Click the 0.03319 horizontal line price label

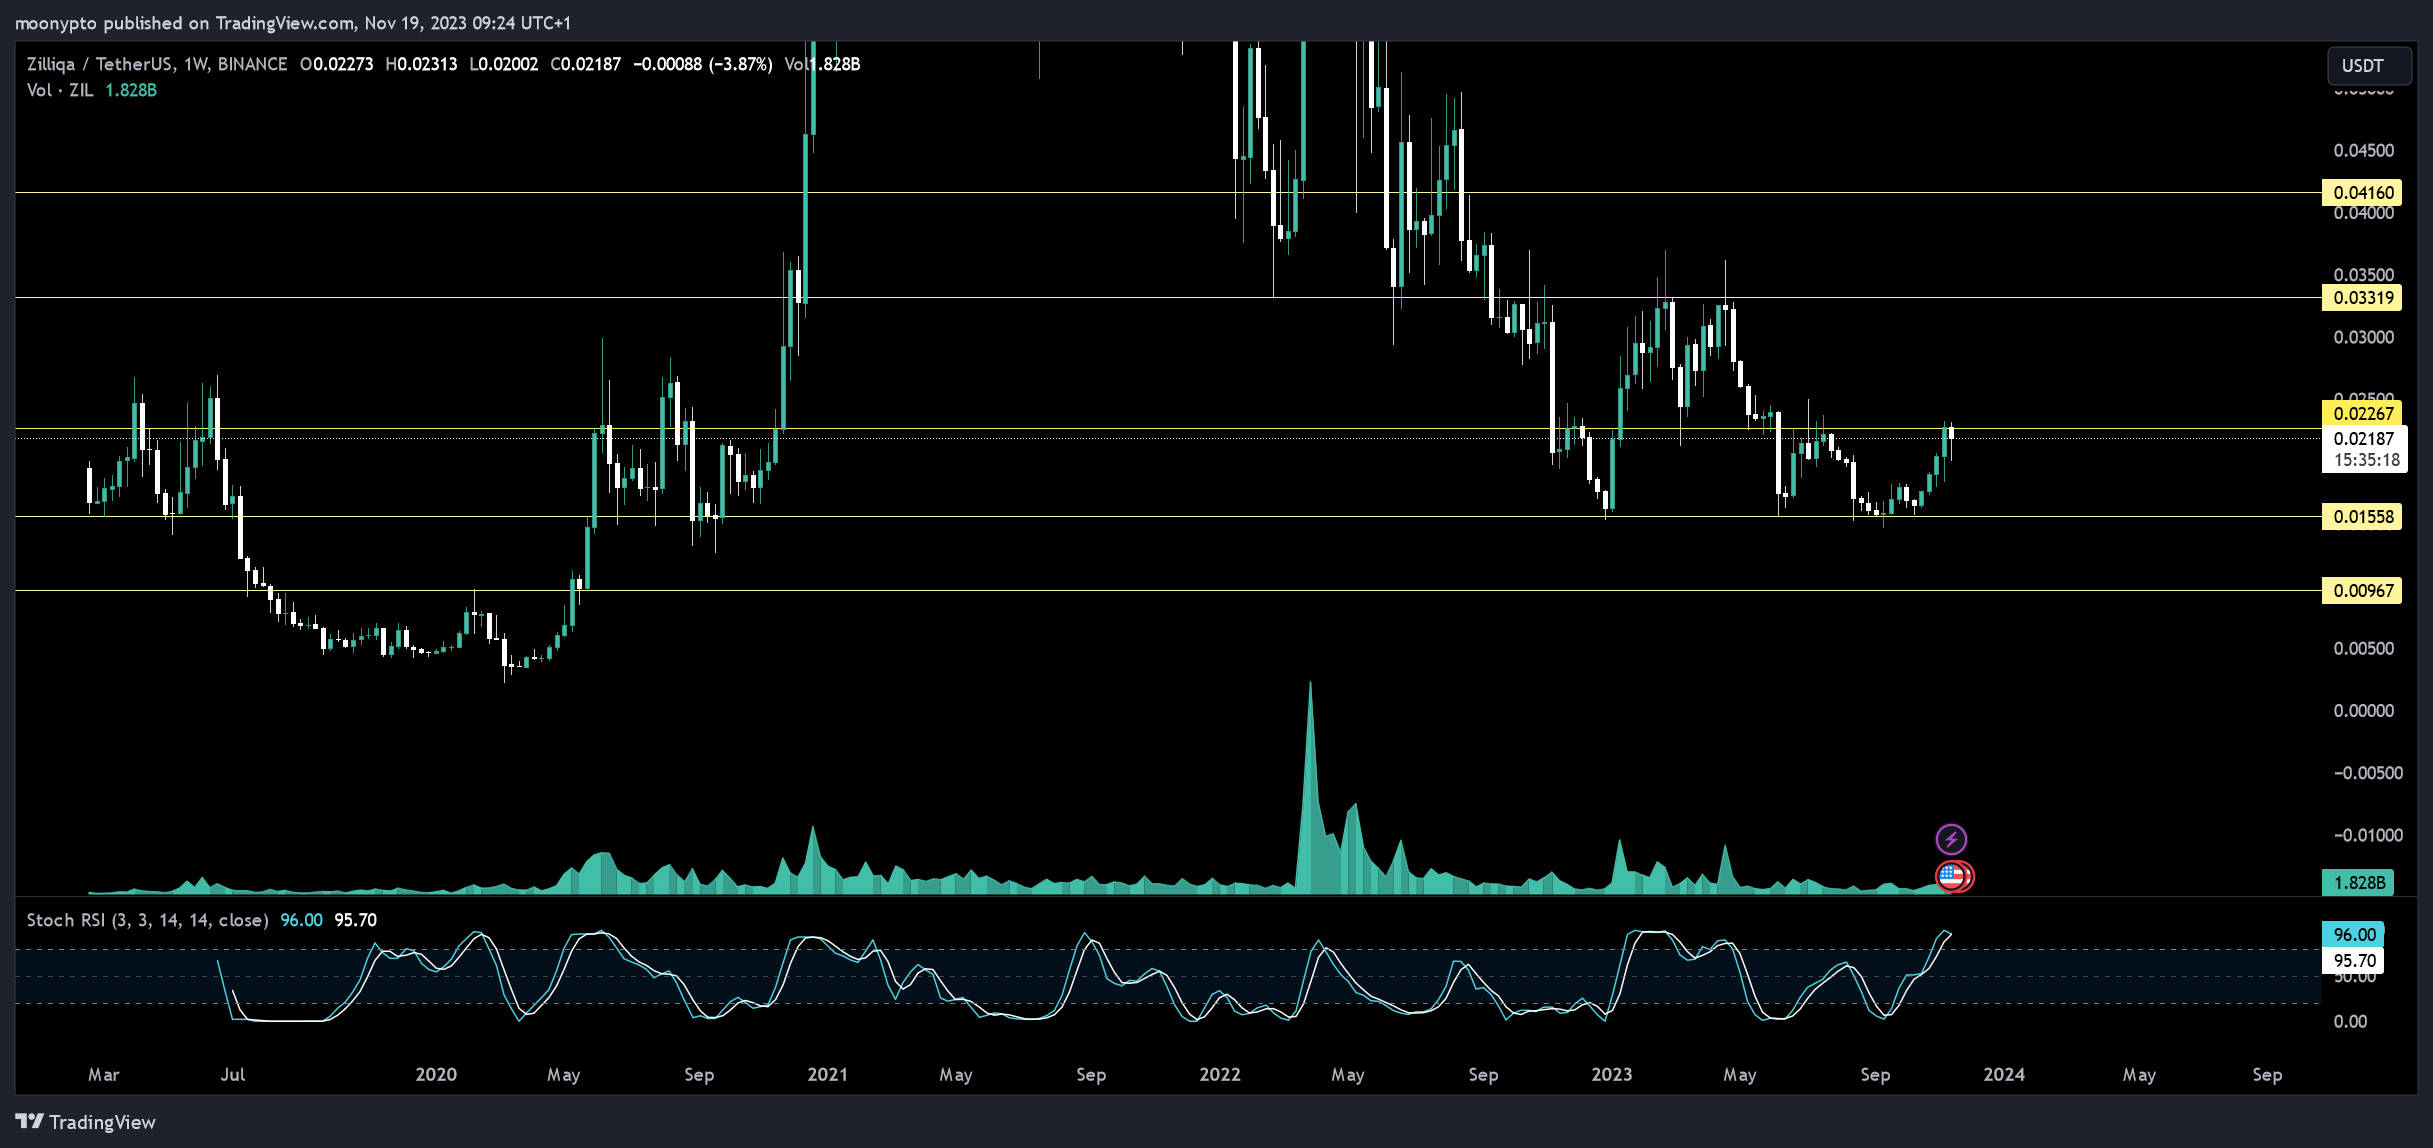[2363, 297]
